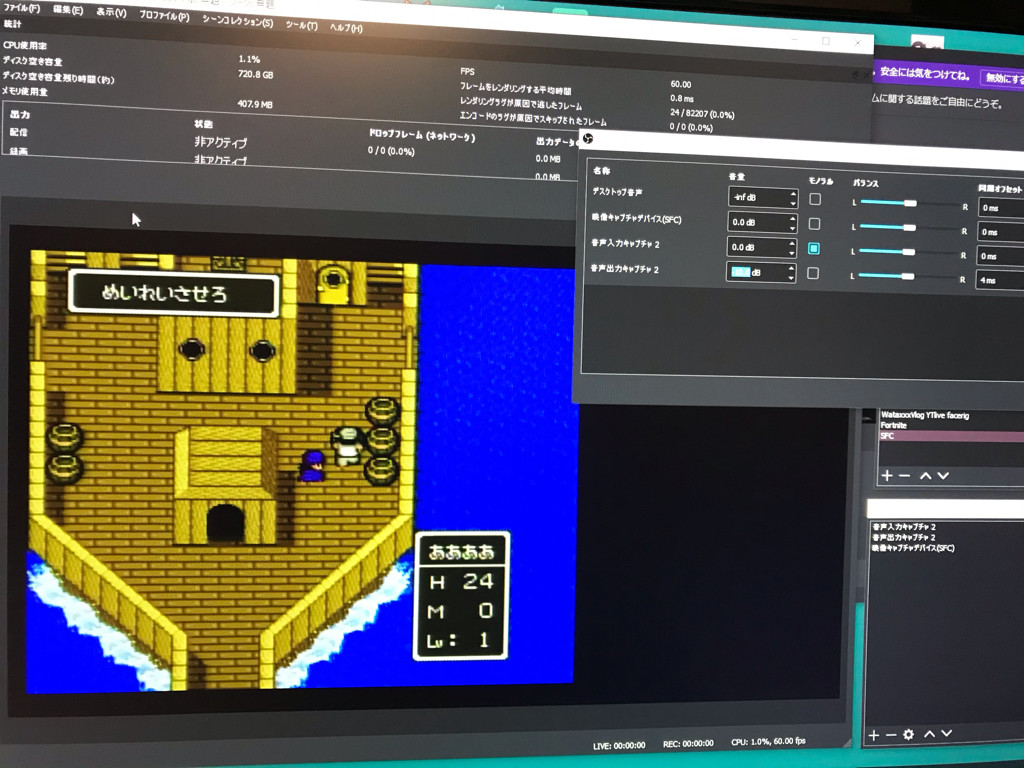The height and width of the screenshot is (768, 1024).
Task: Adjust the デスクトップ音声 balance slider
Action: (909, 203)
